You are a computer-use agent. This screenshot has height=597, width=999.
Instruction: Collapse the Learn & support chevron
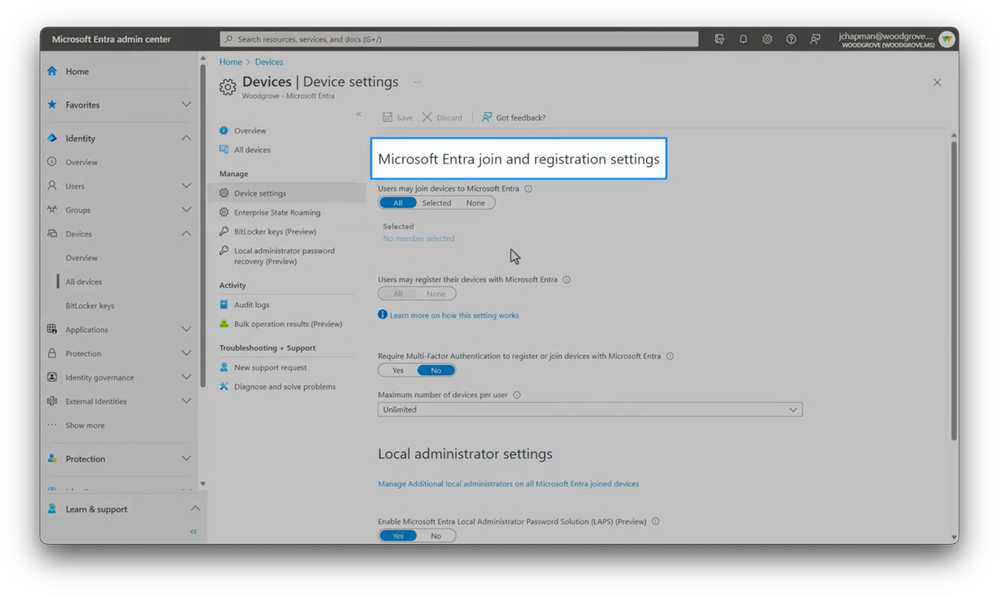(196, 508)
